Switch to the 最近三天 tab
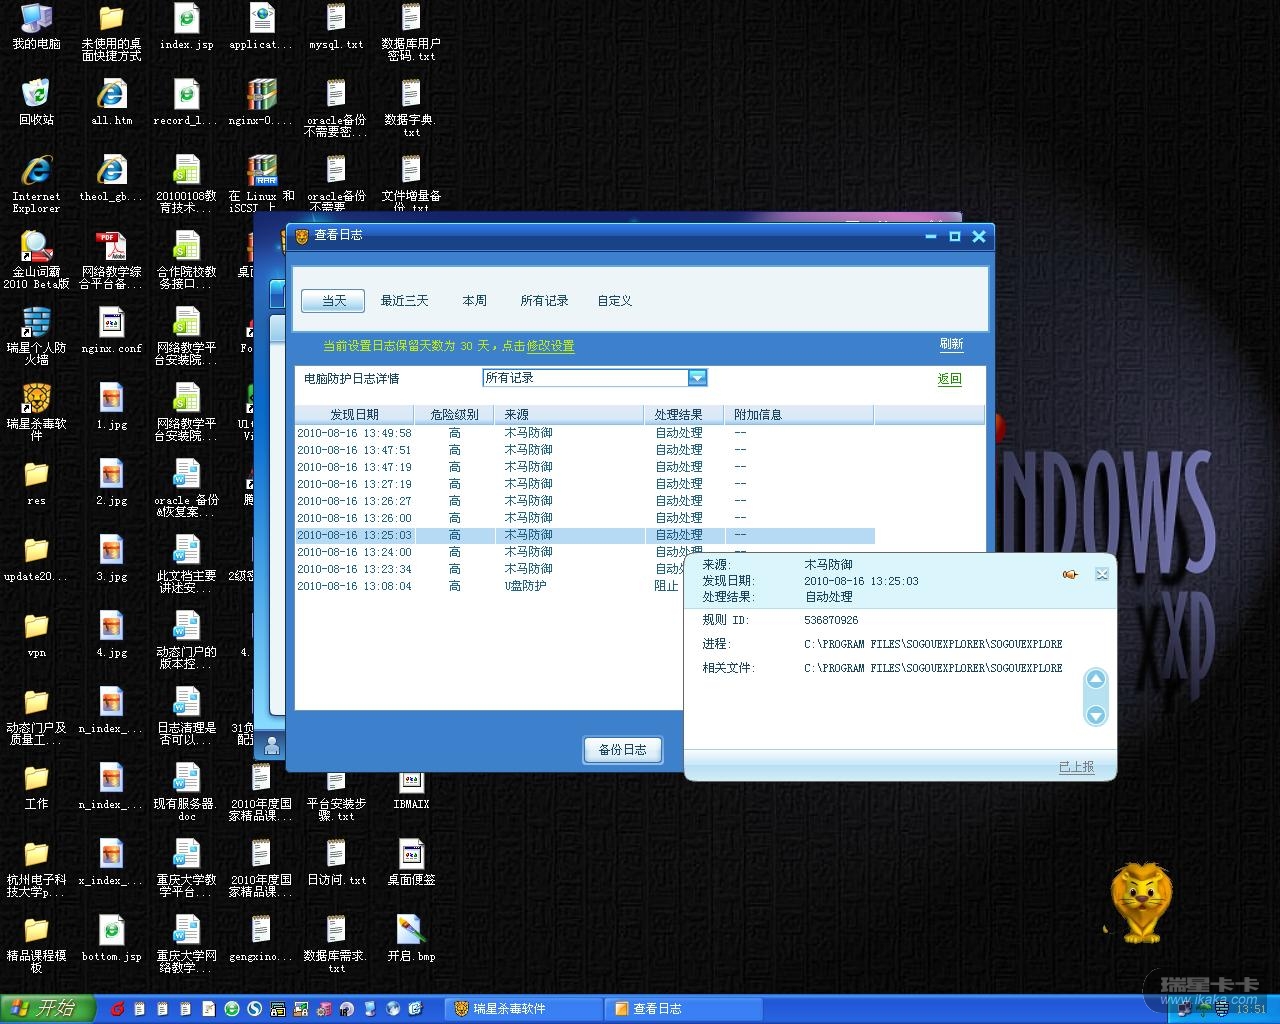 pyautogui.click(x=404, y=301)
